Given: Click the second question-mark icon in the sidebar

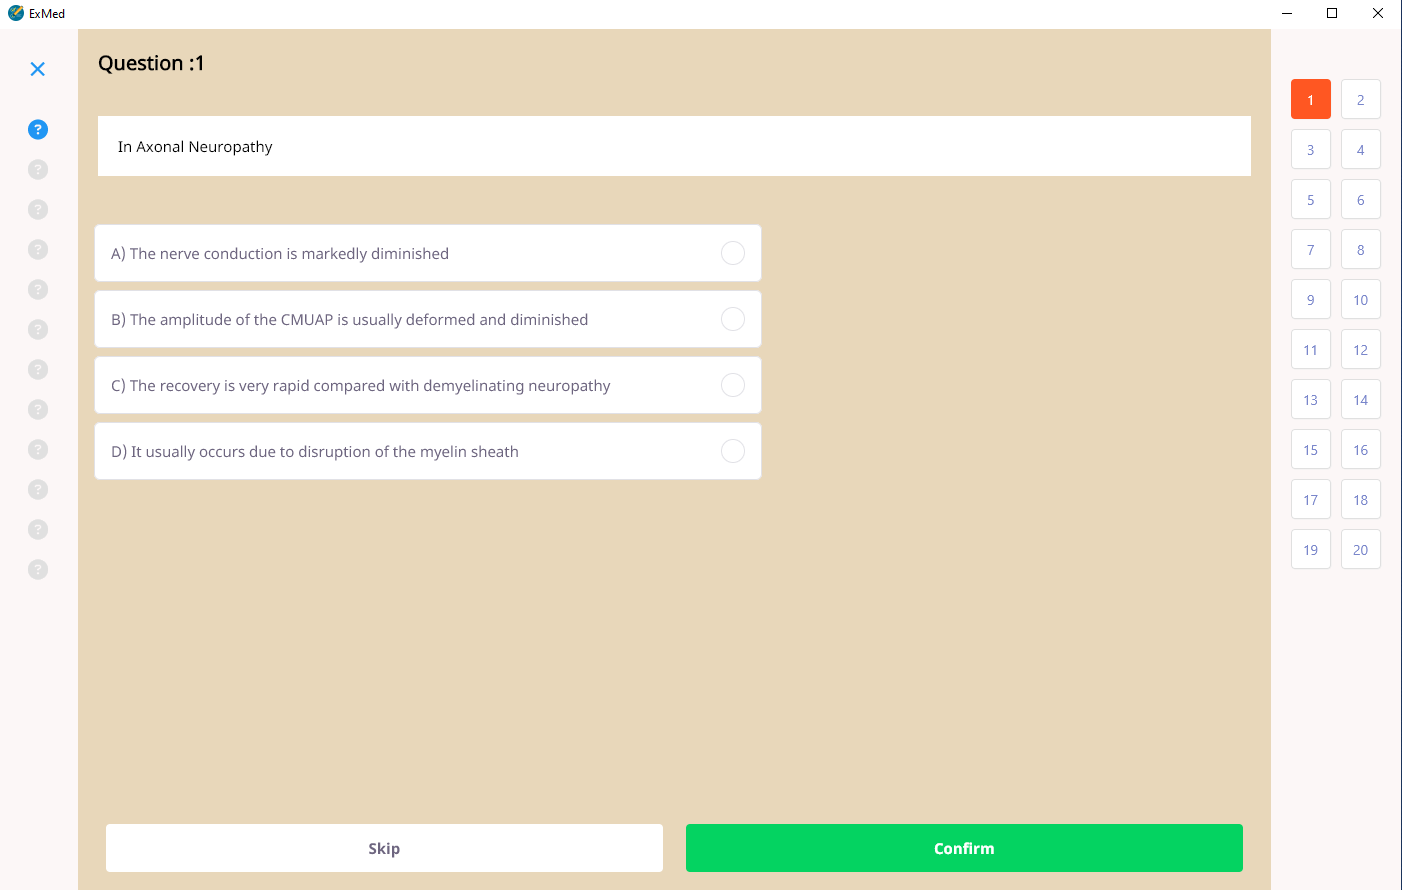Looking at the screenshot, I should coord(37,169).
